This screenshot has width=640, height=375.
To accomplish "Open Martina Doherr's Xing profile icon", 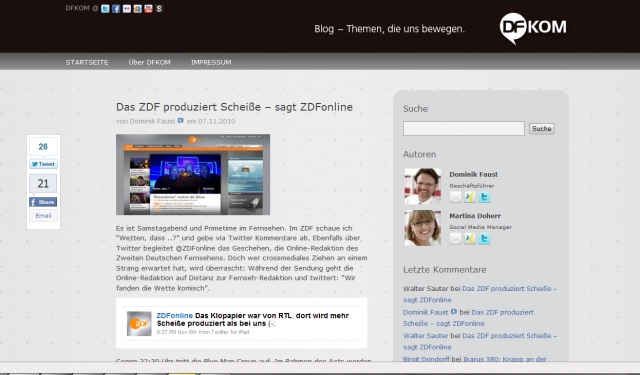I will tap(469, 239).
